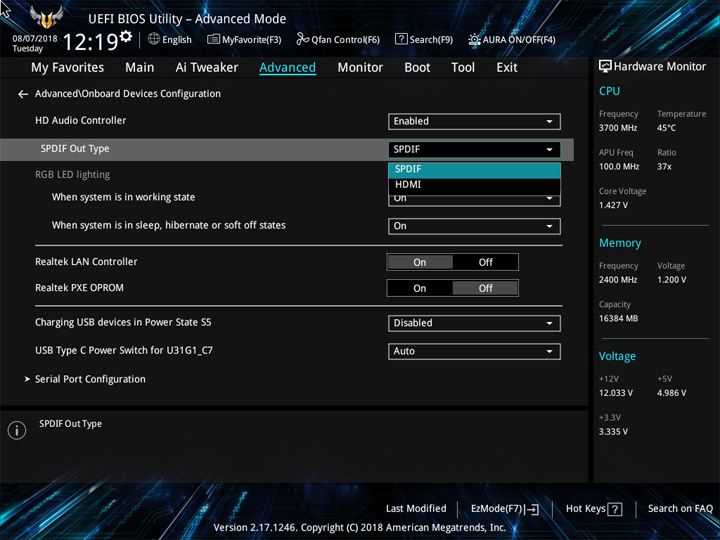The height and width of the screenshot is (540, 720).
Task: Set Realtek PXE OPROM to On
Action: click(420, 288)
